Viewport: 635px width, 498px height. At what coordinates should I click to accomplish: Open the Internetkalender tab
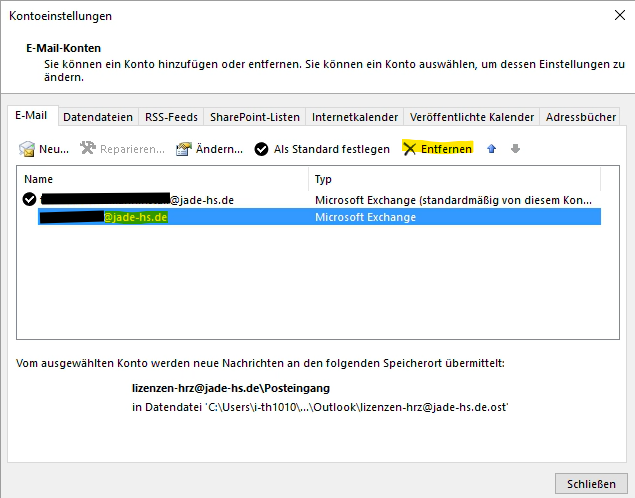355,117
